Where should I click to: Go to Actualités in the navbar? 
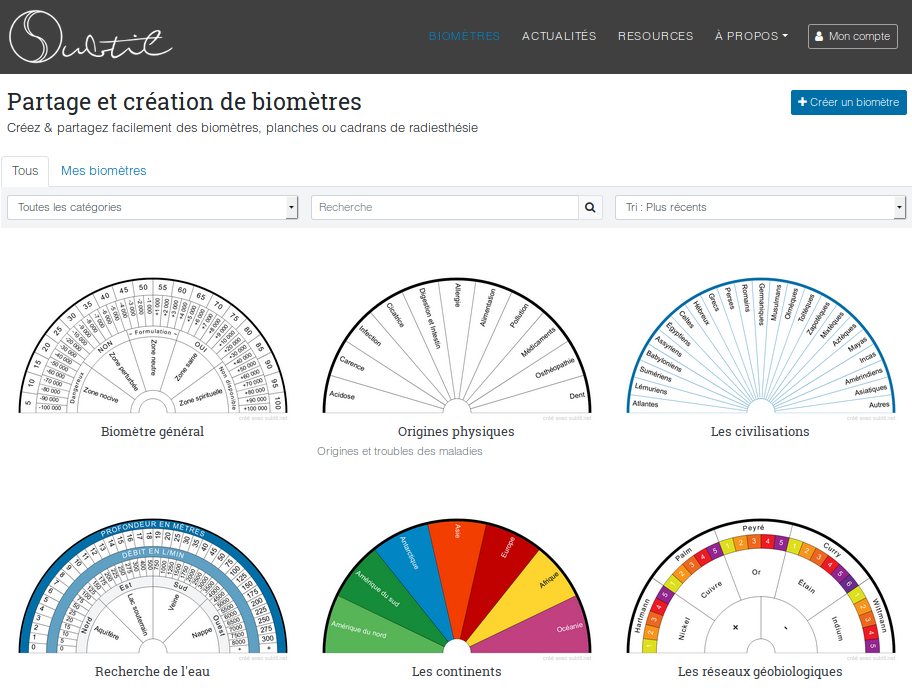pyautogui.click(x=559, y=36)
